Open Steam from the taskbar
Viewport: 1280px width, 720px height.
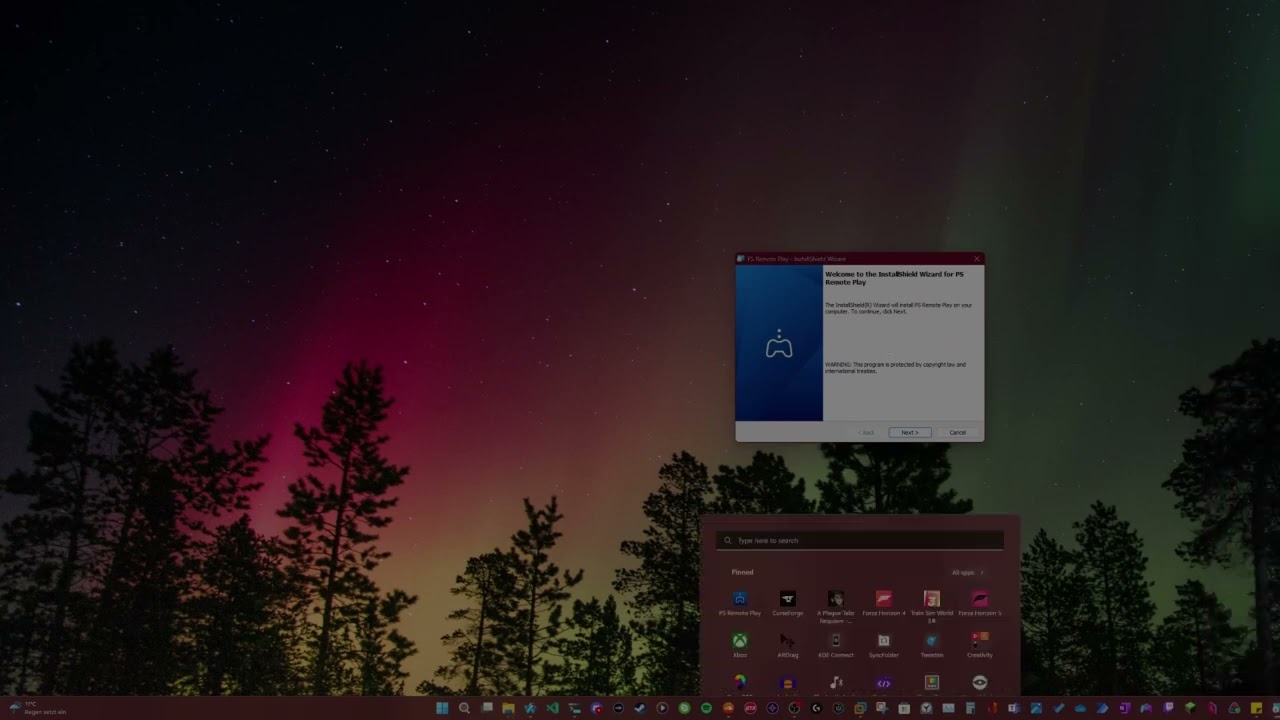coord(640,708)
